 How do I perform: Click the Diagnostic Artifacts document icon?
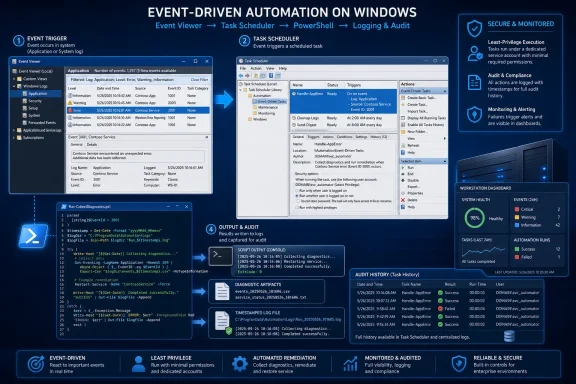222,291
